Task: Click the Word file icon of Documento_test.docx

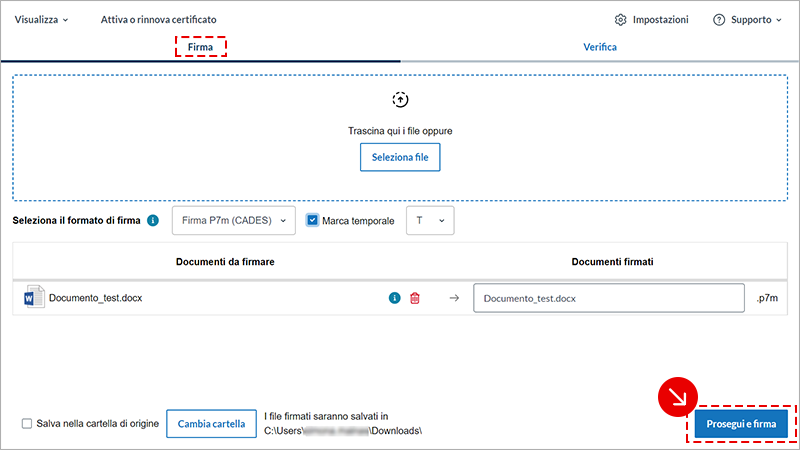Action: 33,298
